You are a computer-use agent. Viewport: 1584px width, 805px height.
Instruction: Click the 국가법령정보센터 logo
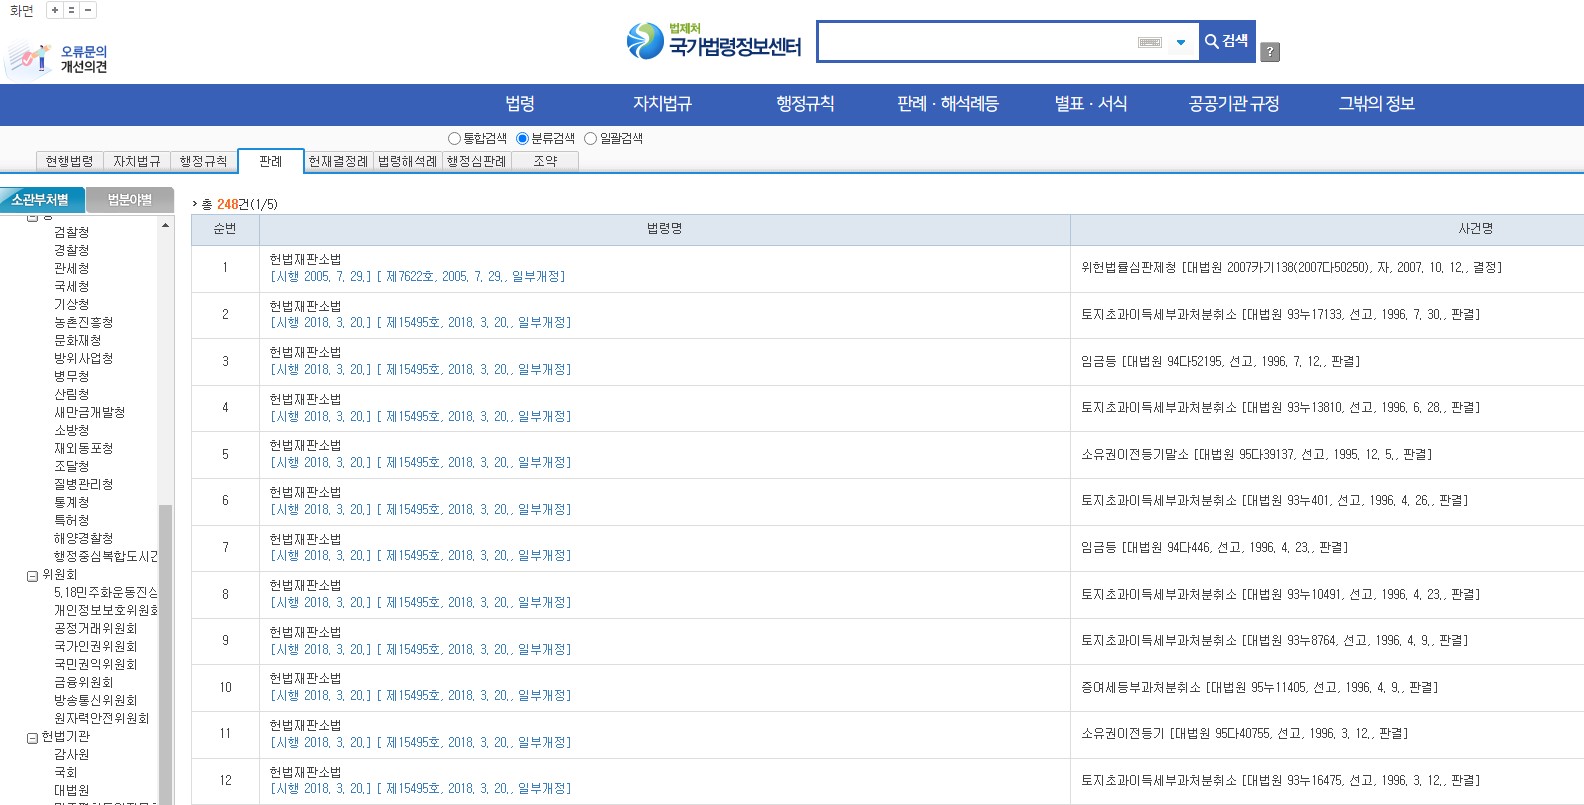coord(714,41)
